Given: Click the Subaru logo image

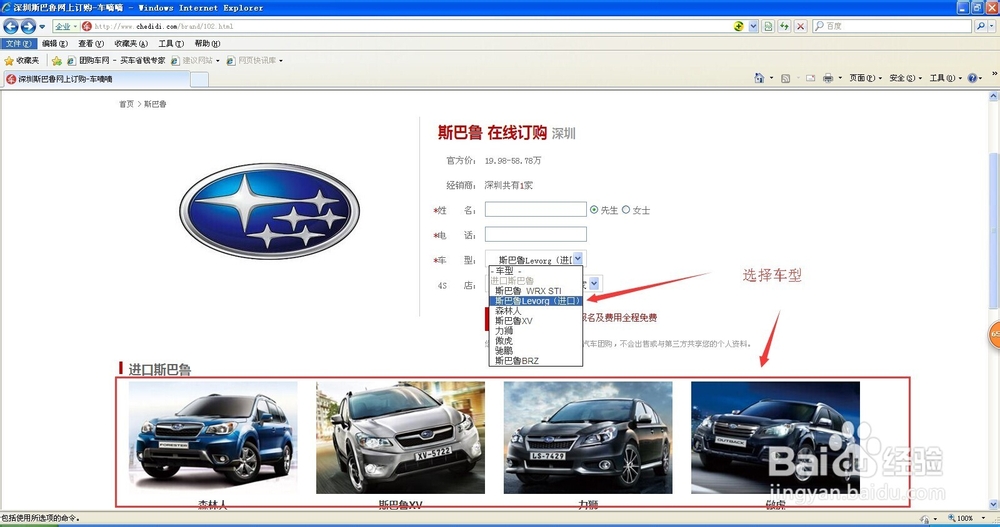Looking at the screenshot, I should click(269, 211).
